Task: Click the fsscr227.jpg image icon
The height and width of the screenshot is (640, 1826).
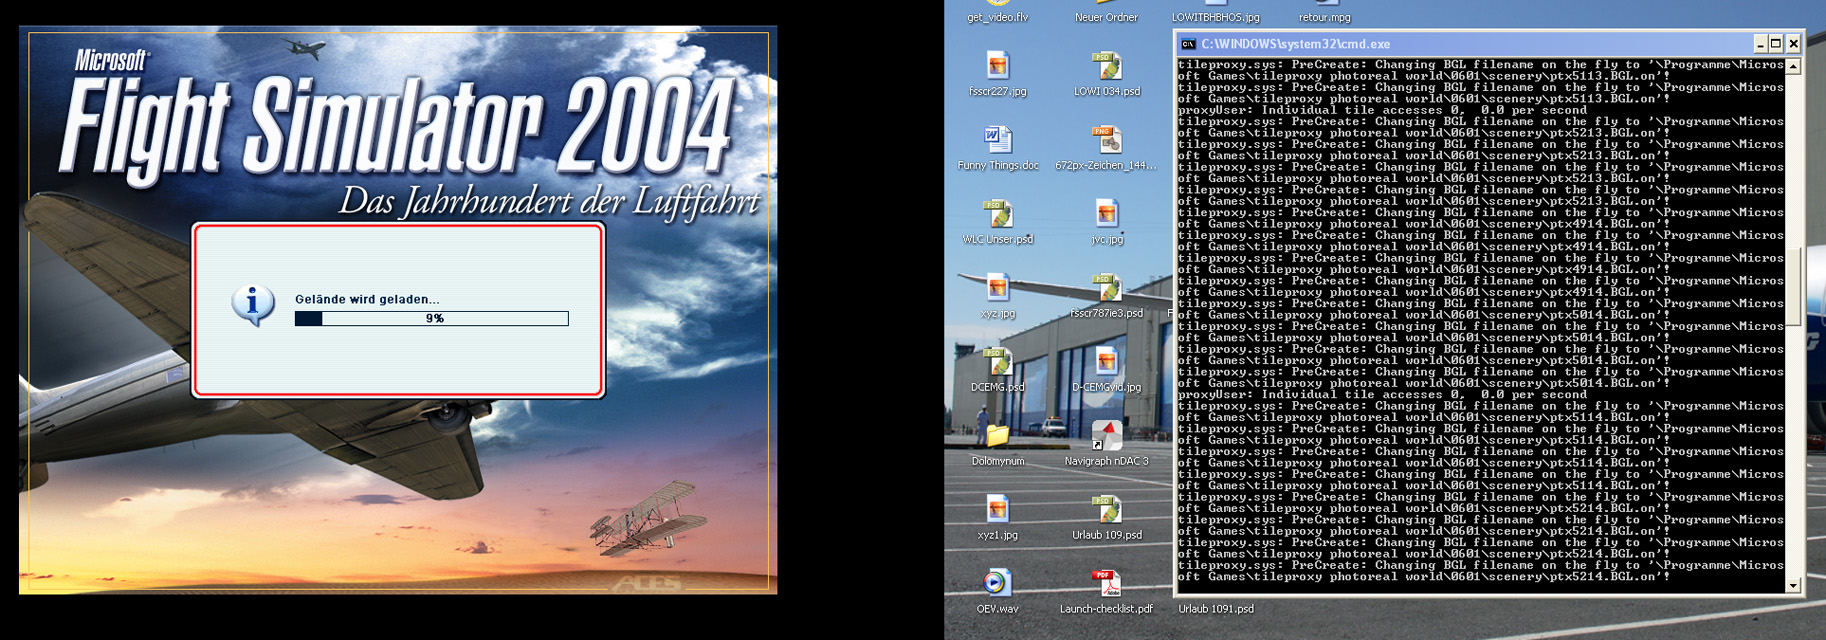Action: pyautogui.click(x=997, y=66)
